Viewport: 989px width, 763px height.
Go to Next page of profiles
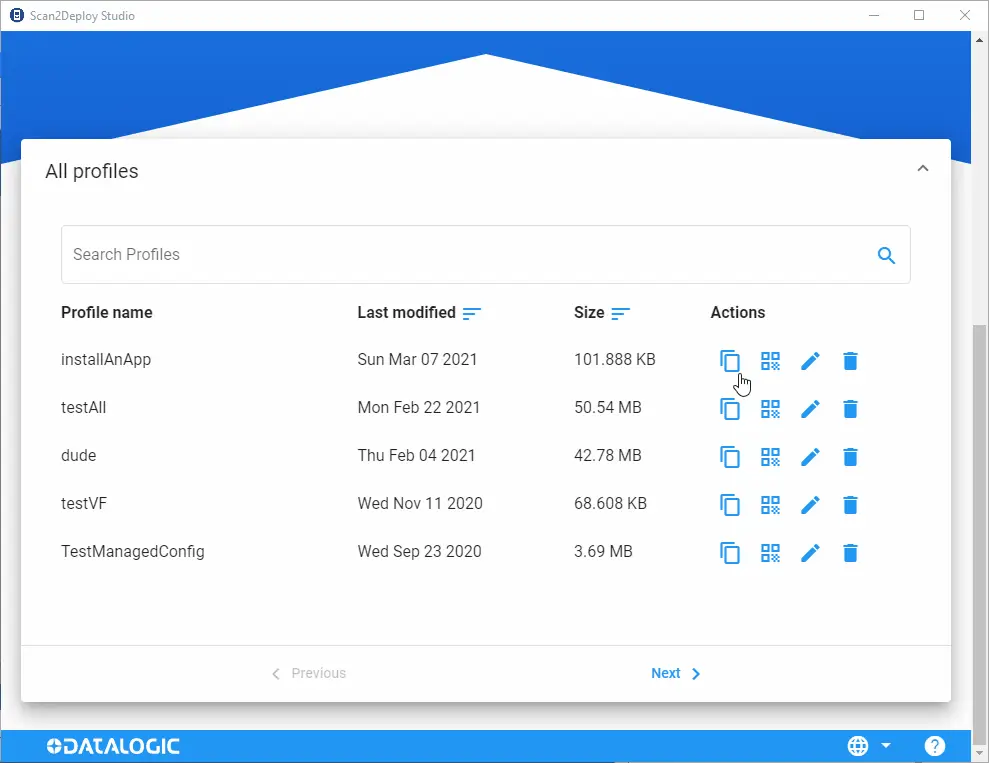[x=676, y=673]
